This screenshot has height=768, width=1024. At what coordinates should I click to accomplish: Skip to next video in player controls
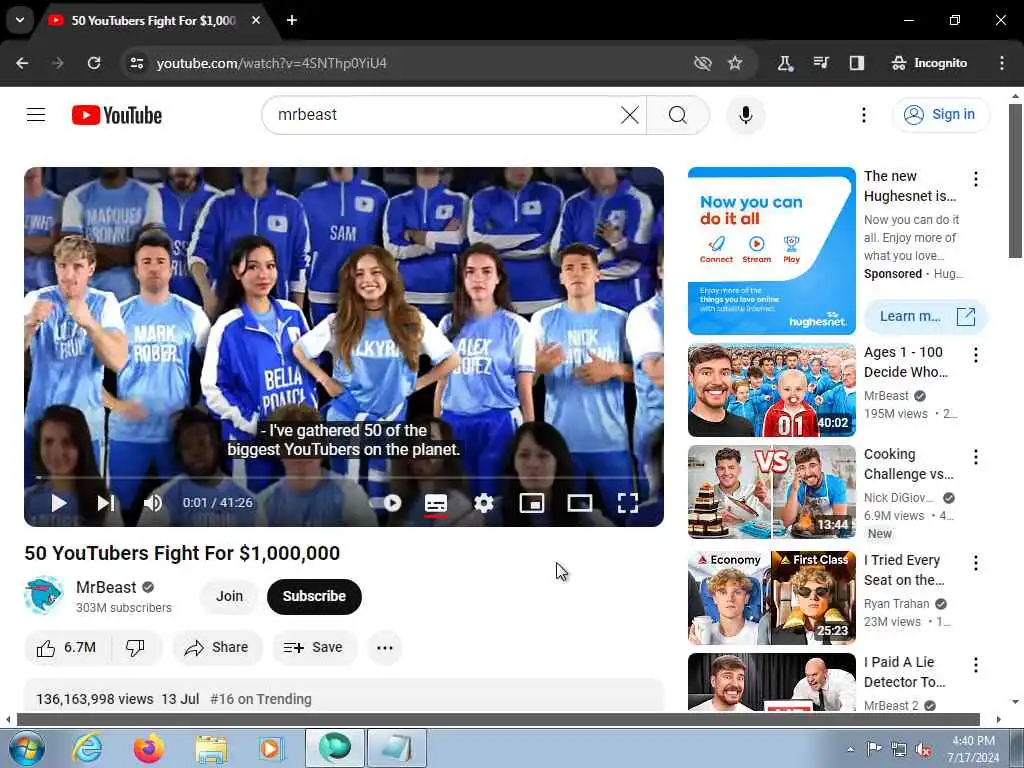point(106,503)
